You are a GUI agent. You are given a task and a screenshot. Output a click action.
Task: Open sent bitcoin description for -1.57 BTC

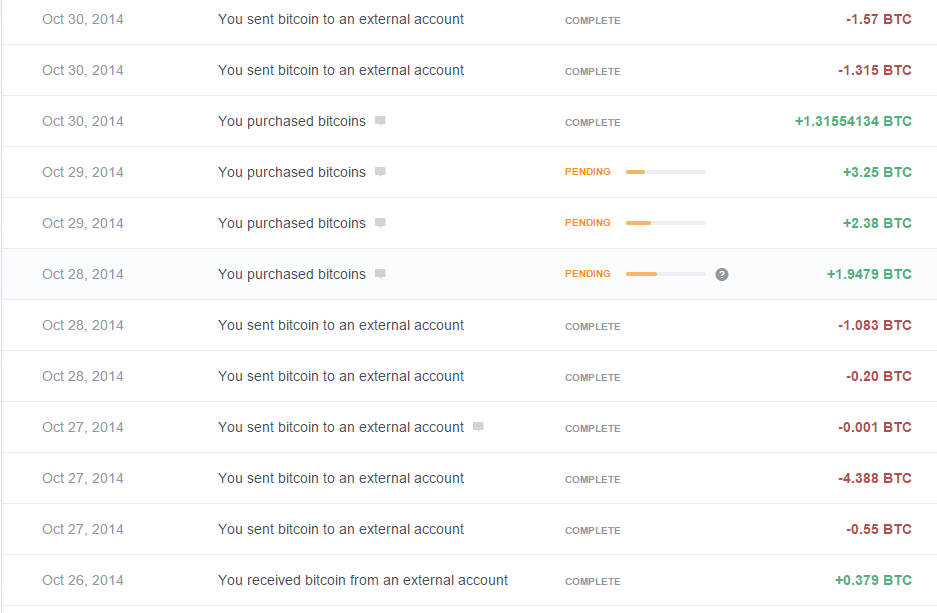coord(341,19)
